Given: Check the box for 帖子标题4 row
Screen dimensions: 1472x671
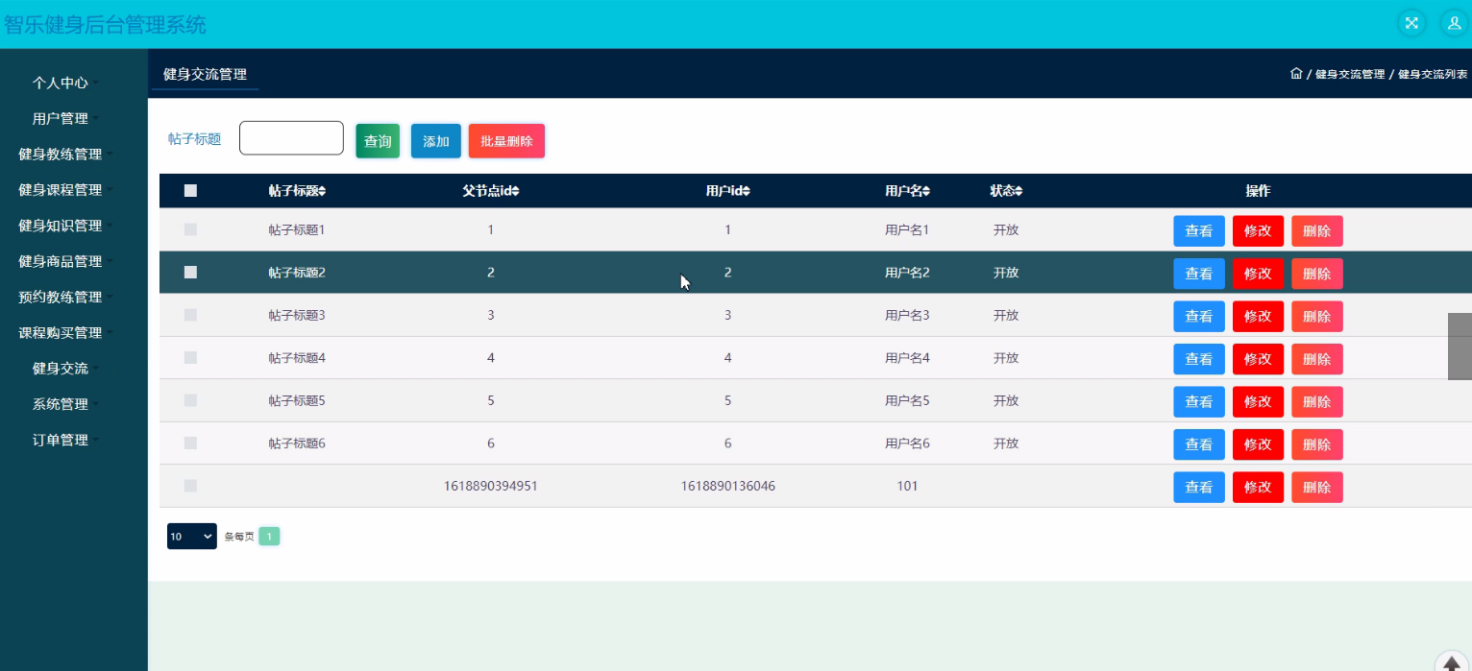Looking at the screenshot, I should point(191,358).
